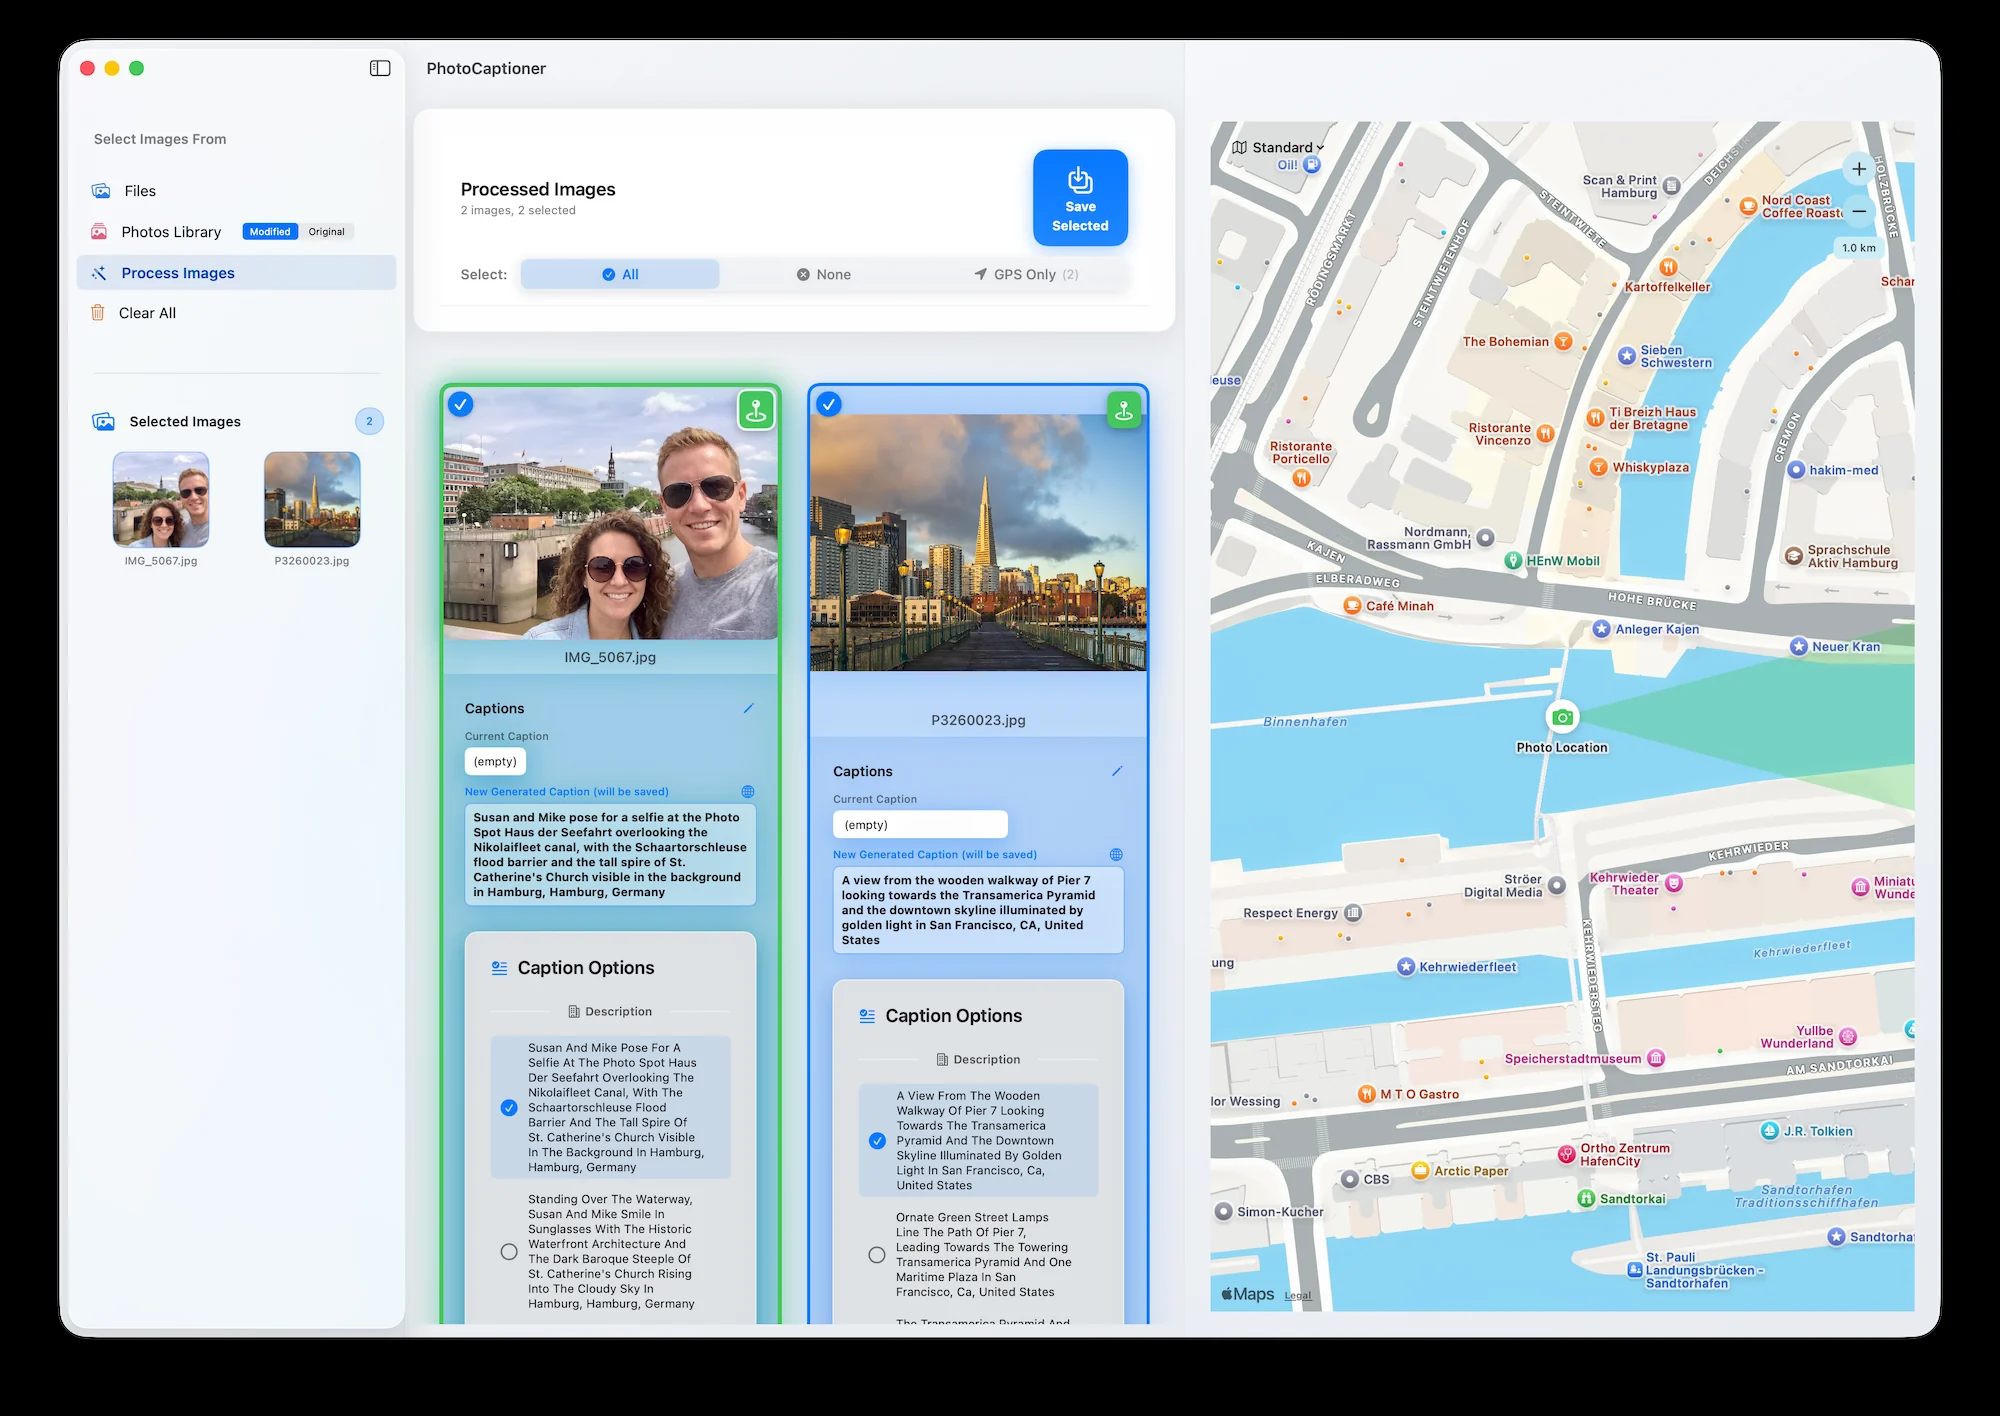Toggle the sidebar panel icon
This screenshot has width=2000, height=1416.
(380, 68)
